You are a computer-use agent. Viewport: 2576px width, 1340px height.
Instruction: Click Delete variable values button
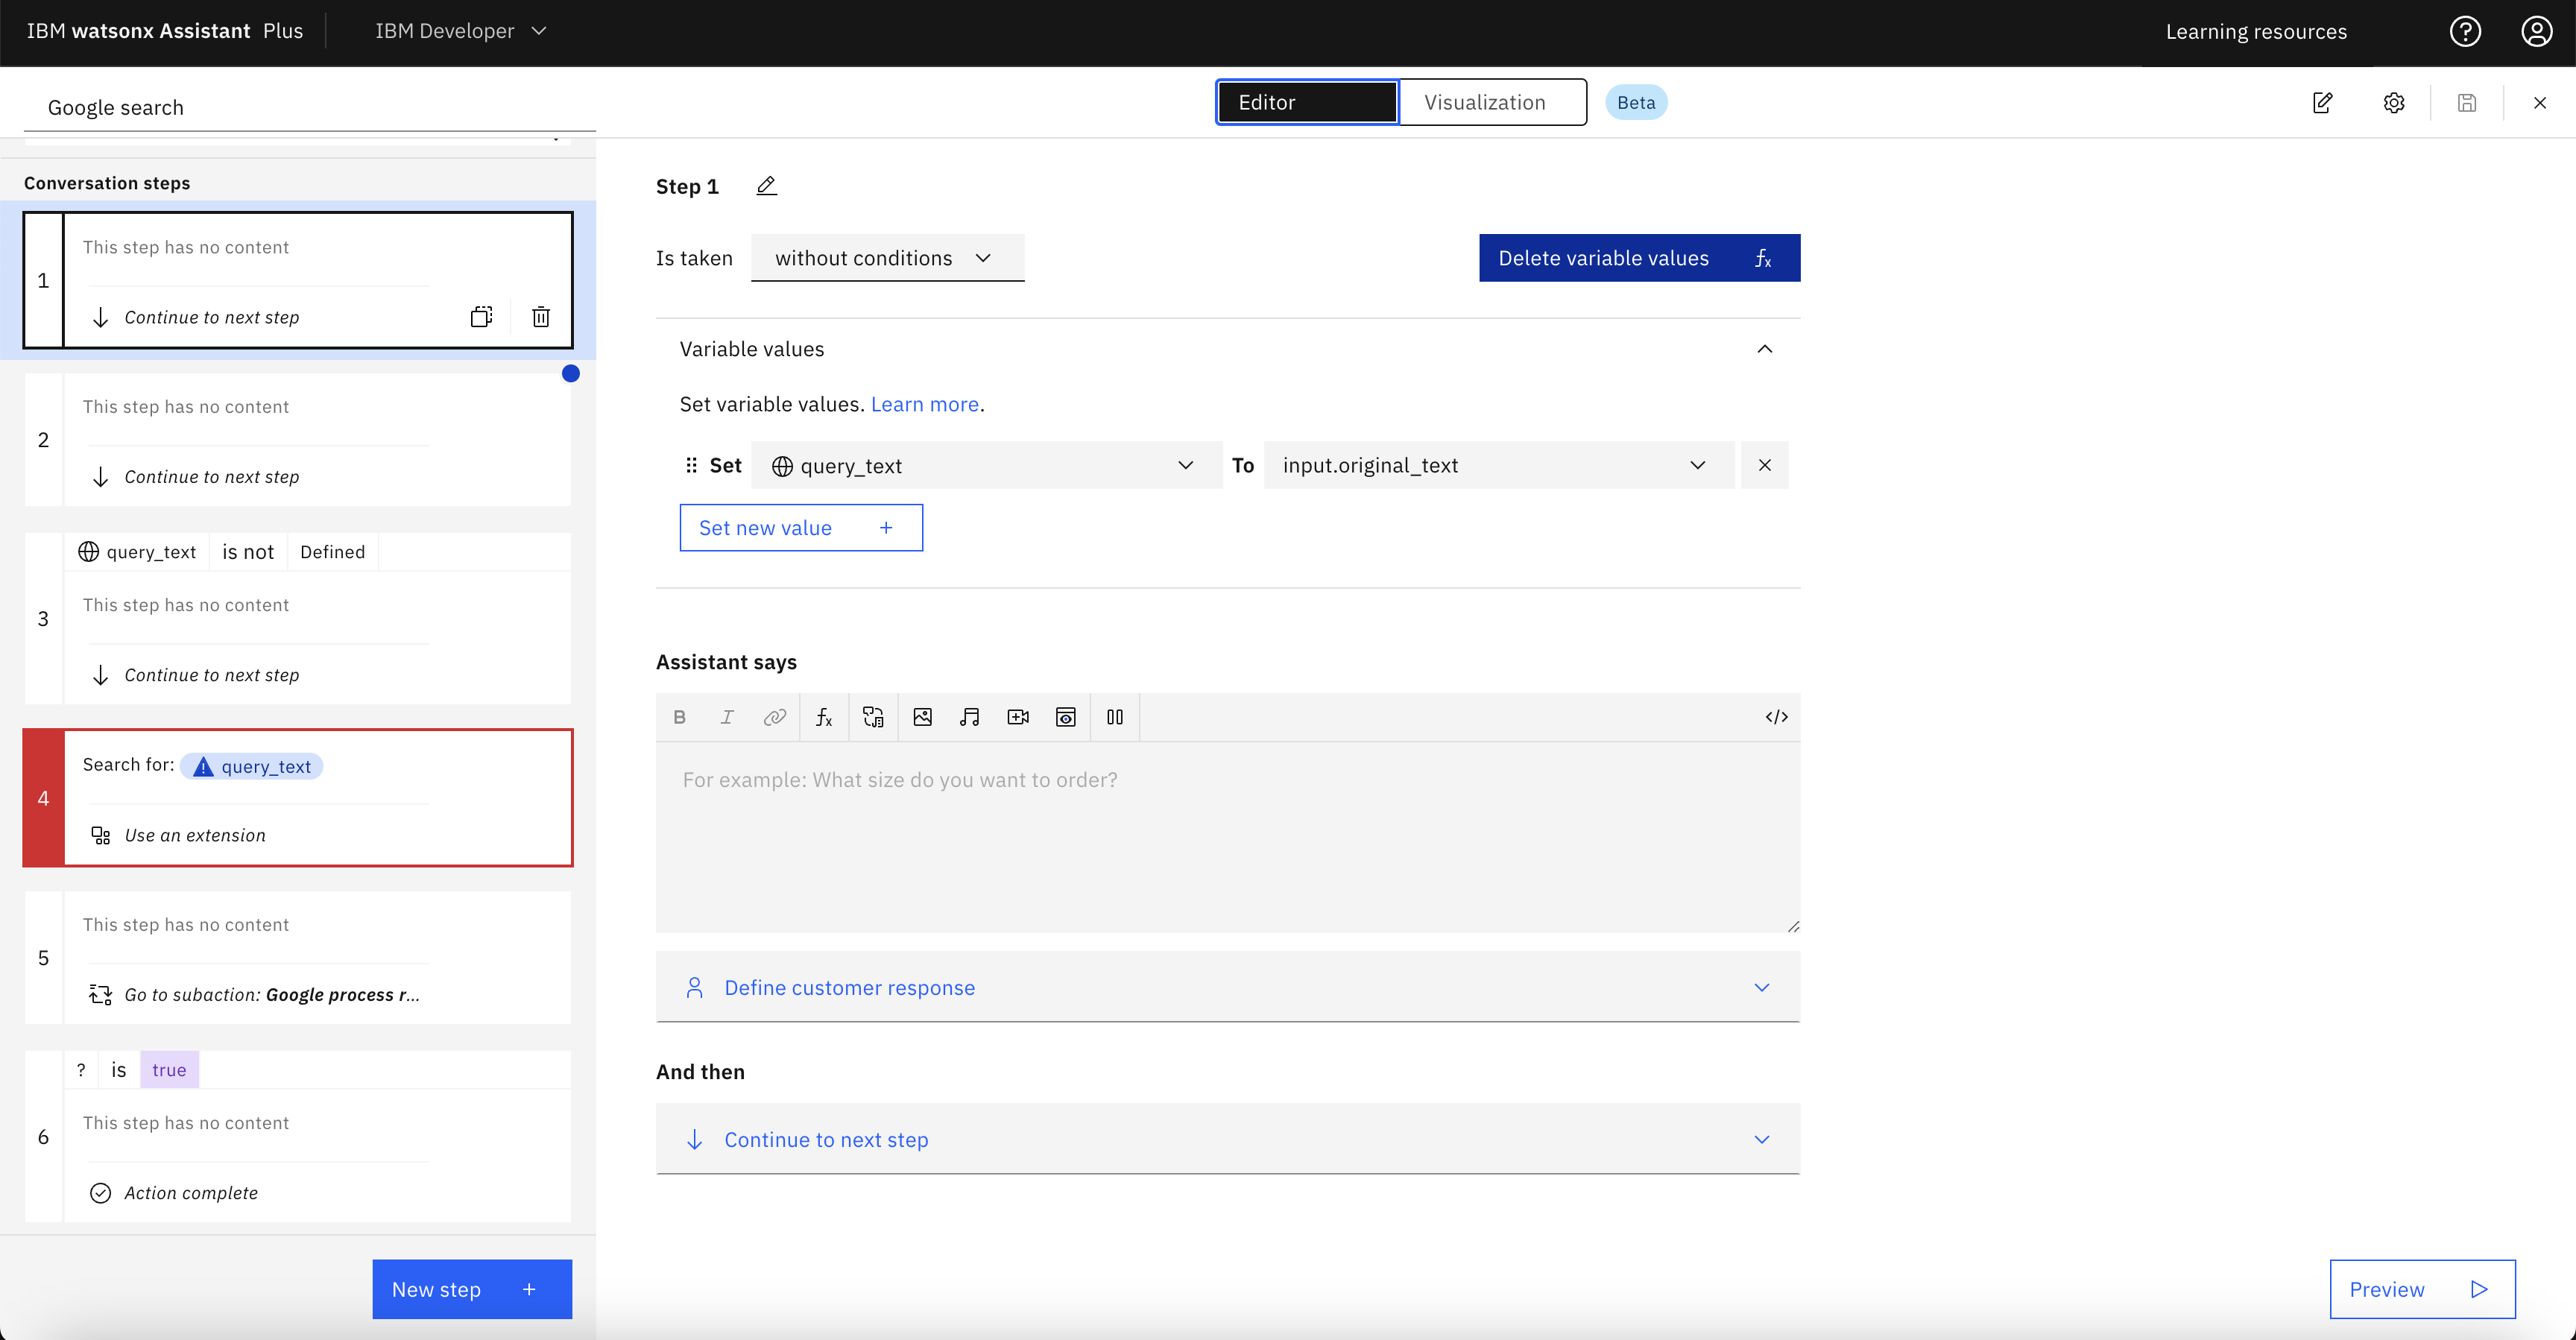[1639, 258]
